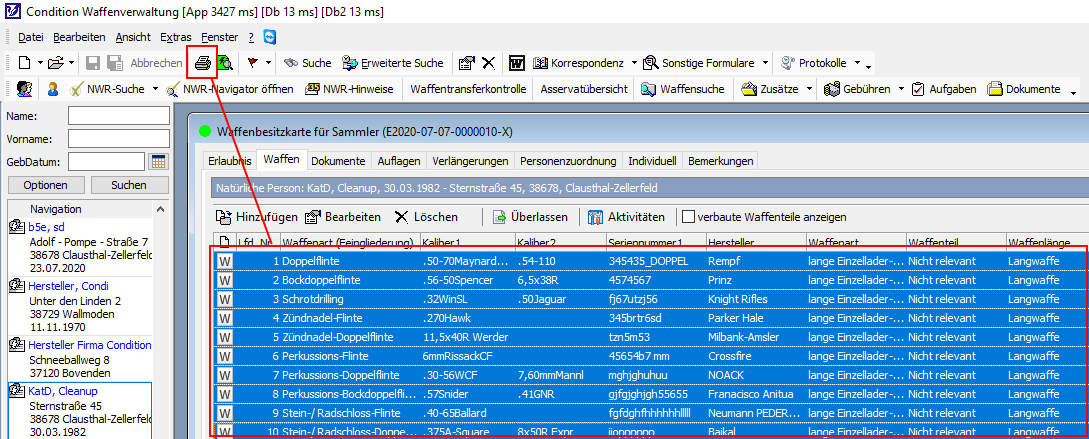Click Löschen to delete the weapon entry

(x=426, y=217)
